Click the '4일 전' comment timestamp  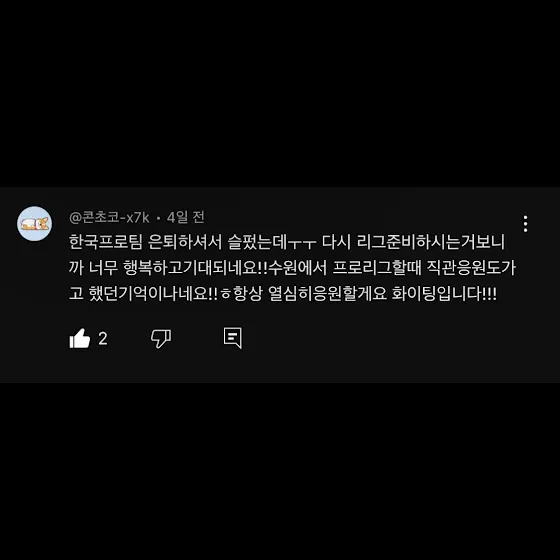pos(185,217)
